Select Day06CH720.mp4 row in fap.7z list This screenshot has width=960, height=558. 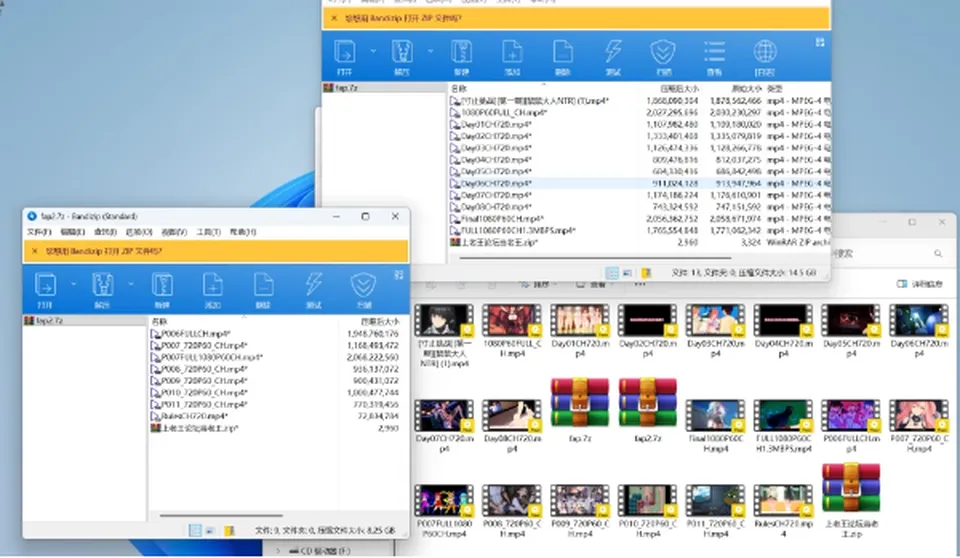(x=639, y=183)
